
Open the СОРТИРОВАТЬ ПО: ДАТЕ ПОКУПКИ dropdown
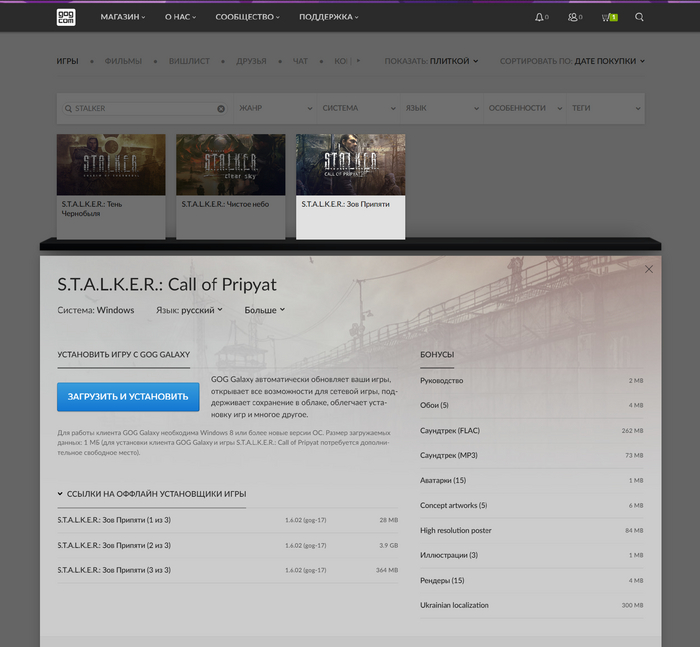pyautogui.click(x=572, y=61)
